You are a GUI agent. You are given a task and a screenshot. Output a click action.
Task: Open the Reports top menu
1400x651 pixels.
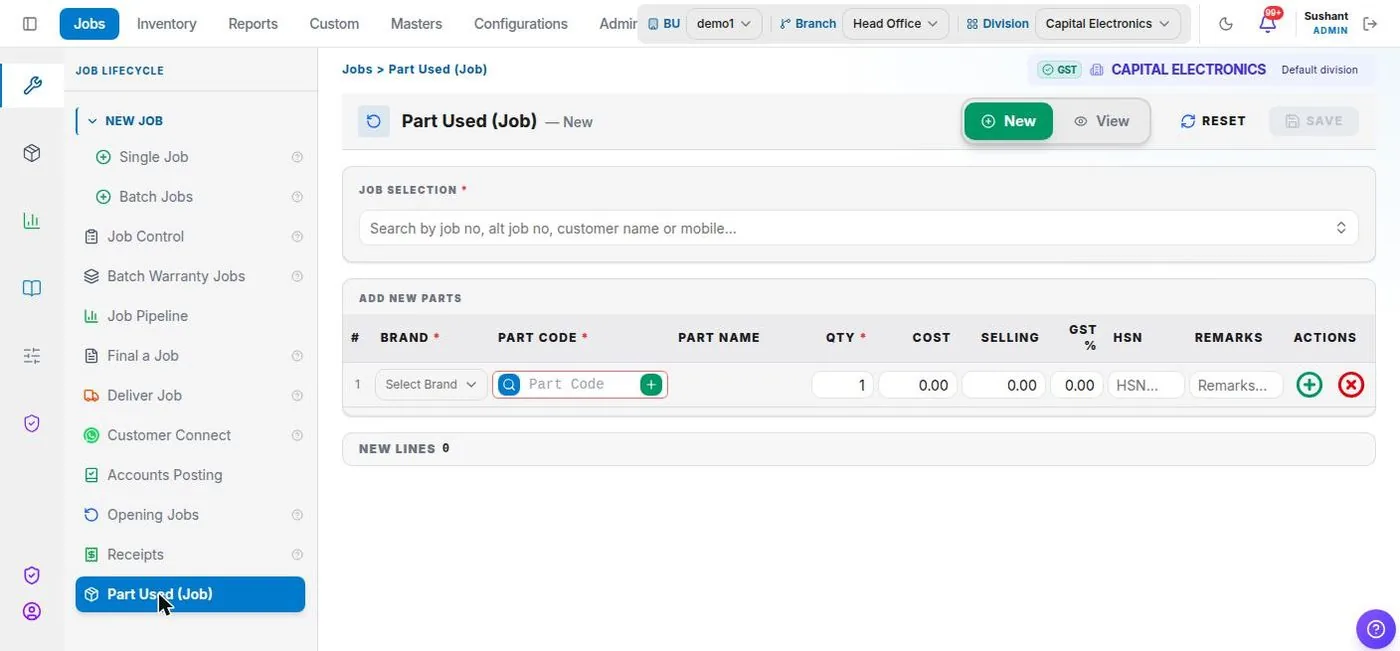[x=253, y=23]
